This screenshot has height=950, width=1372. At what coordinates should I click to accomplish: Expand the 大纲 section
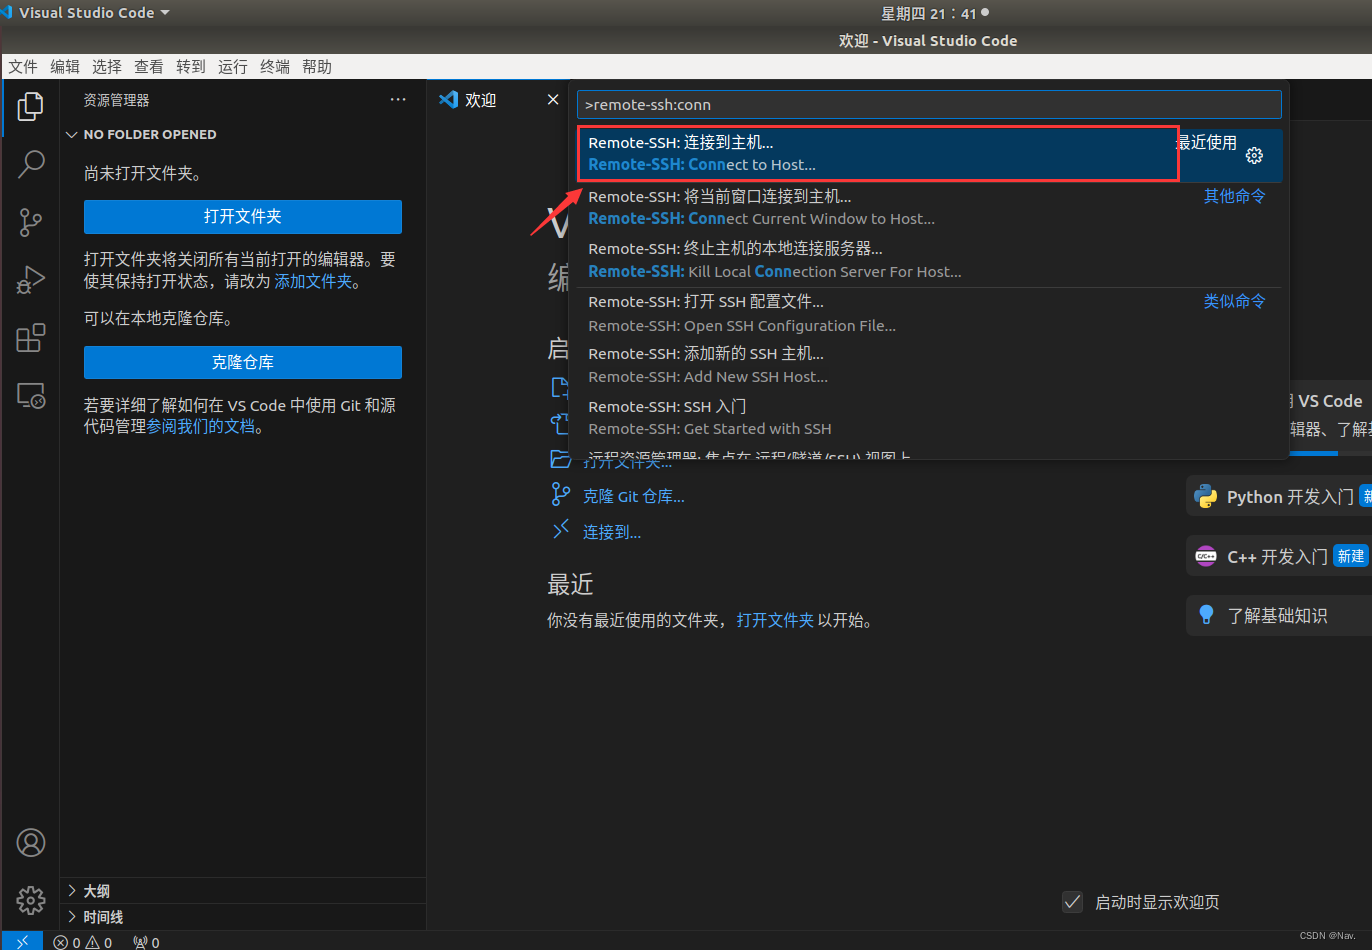[242, 891]
